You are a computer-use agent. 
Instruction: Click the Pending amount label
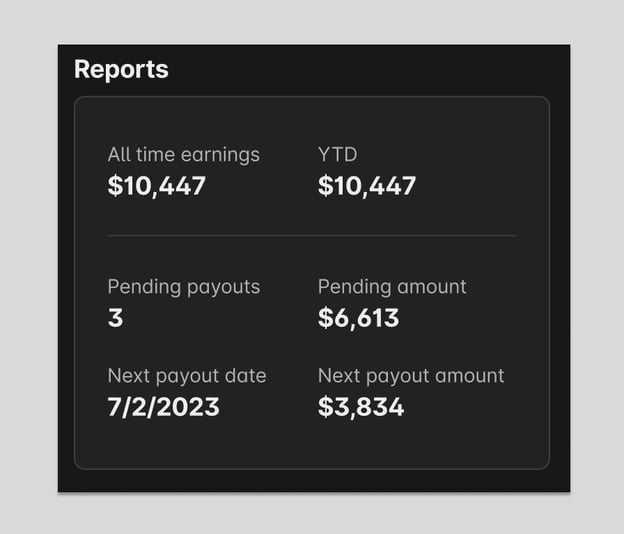pos(392,287)
